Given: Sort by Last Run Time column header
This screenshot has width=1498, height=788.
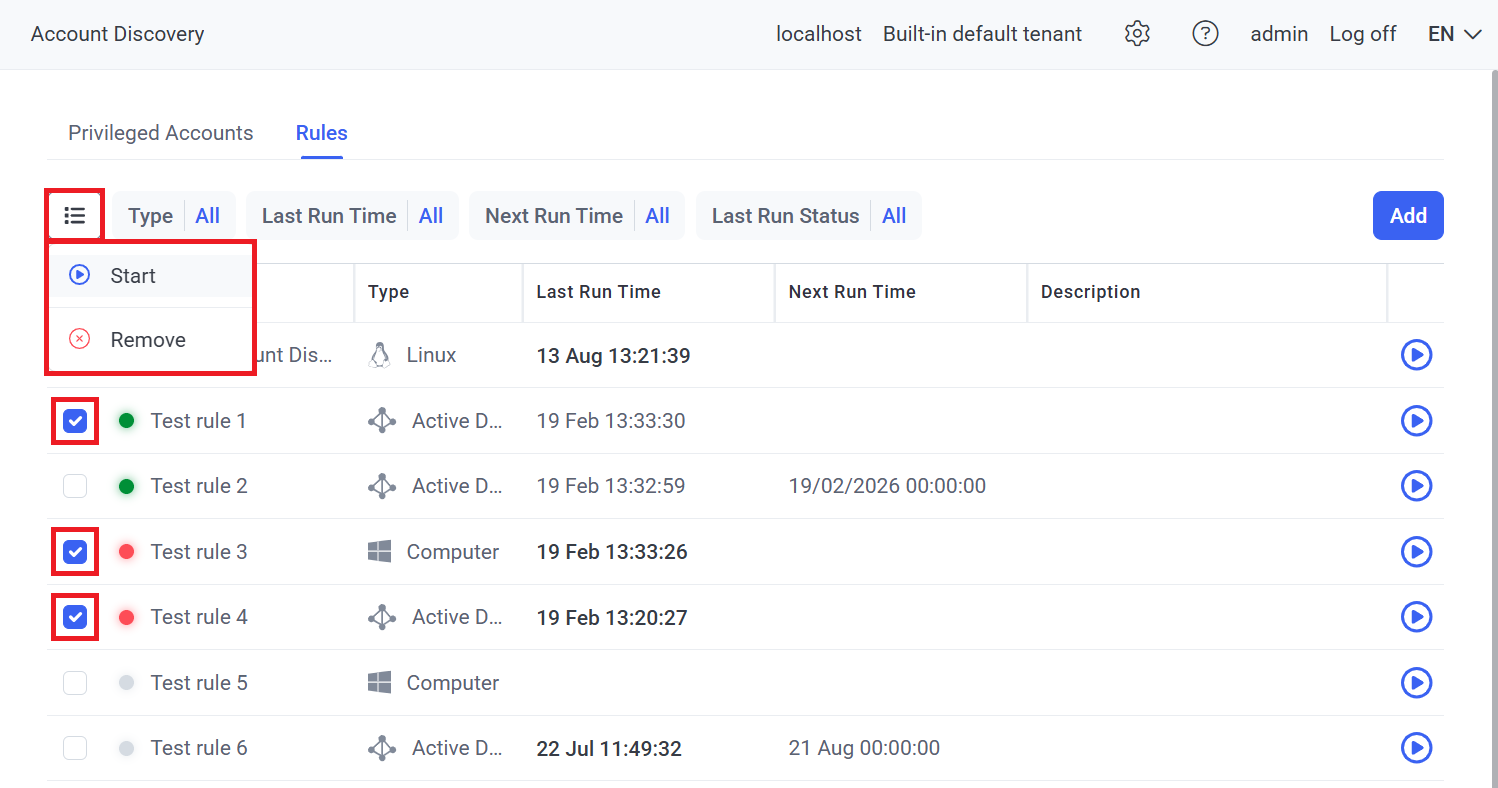Looking at the screenshot, I should pyautogui.click(x=598, y=292).
